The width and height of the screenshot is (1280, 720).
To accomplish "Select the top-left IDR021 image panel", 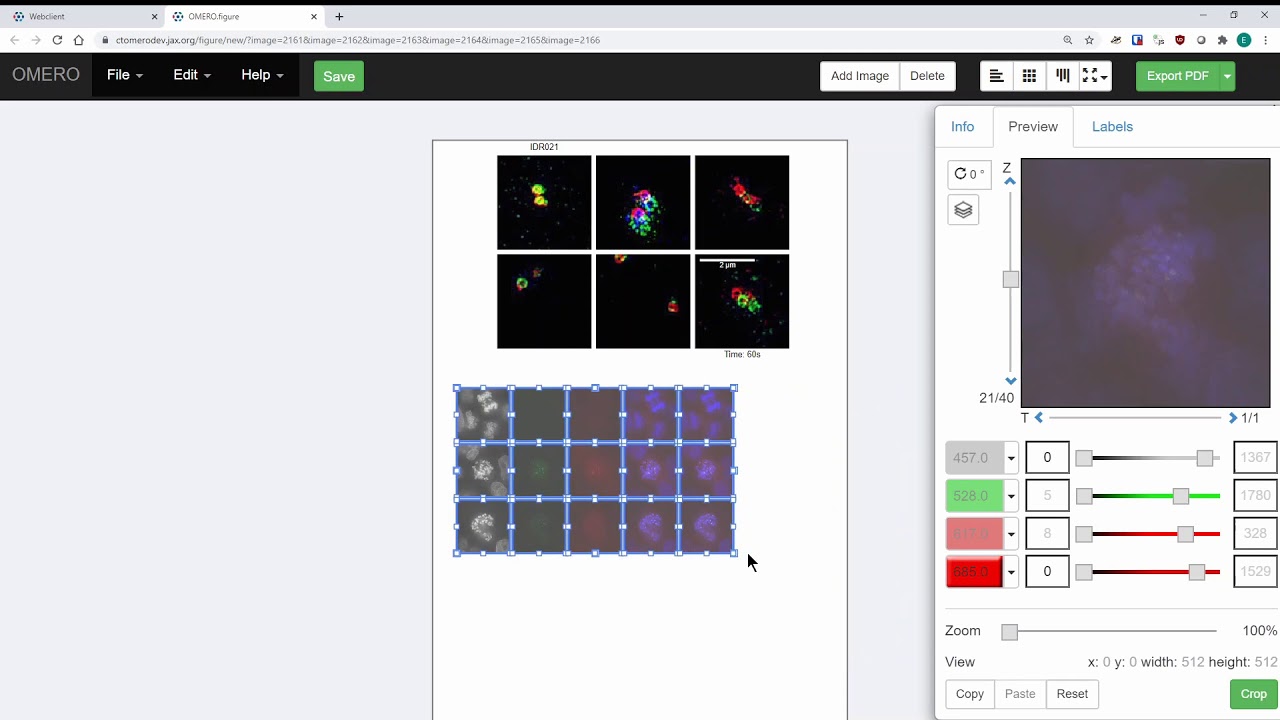I will tap(544, 202).
